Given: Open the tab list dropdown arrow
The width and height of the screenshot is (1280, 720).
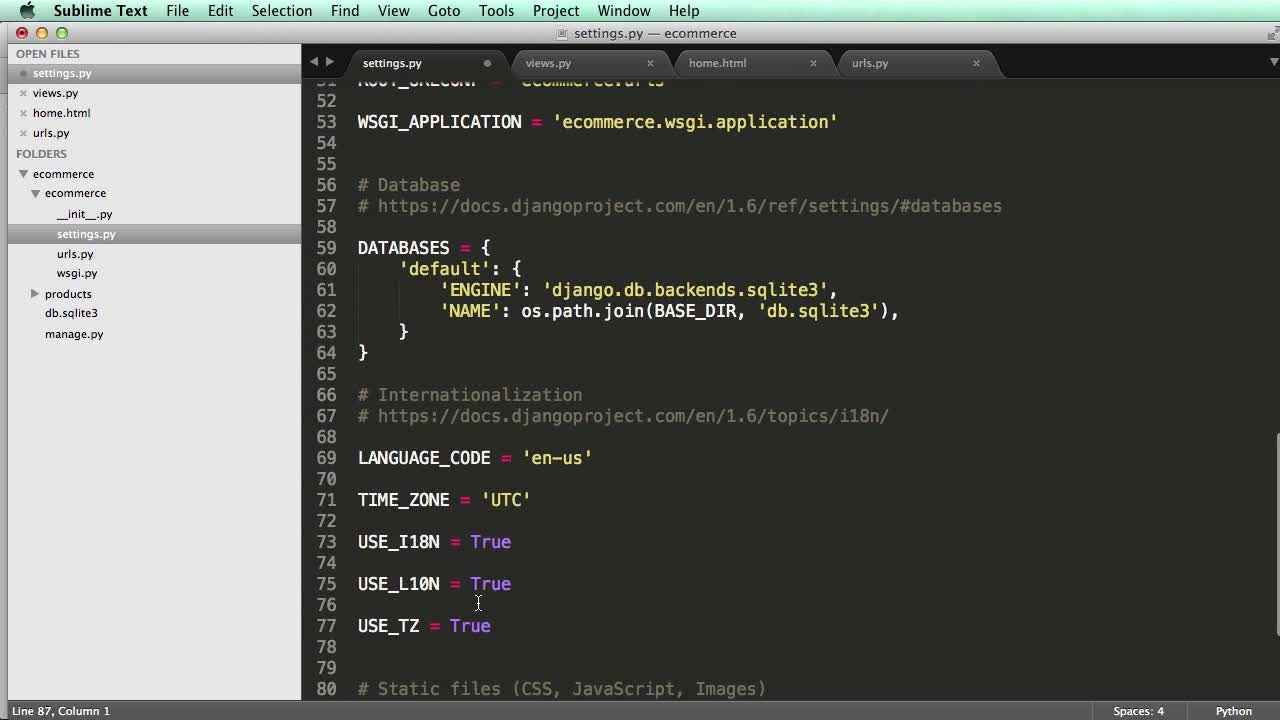Looking at the screenshot, I should click(x=1272, y=62).
